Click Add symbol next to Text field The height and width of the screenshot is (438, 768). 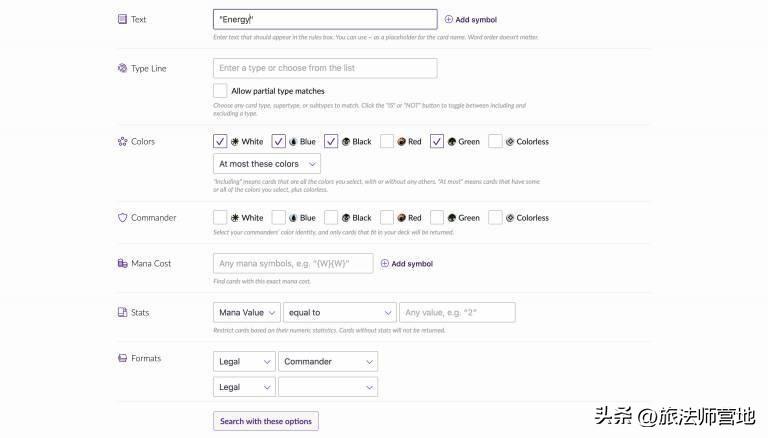pyautogui.click(x=471, y=20)
